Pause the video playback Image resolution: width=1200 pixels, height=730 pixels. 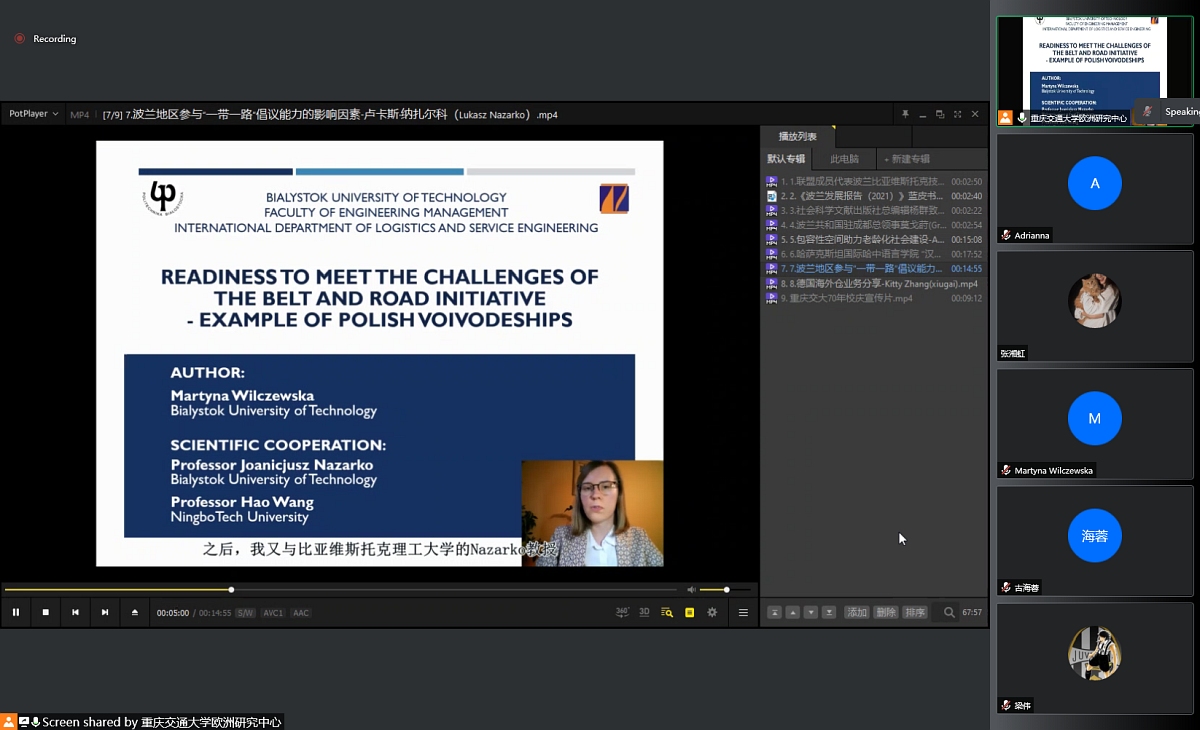click(x=16, y=612)
